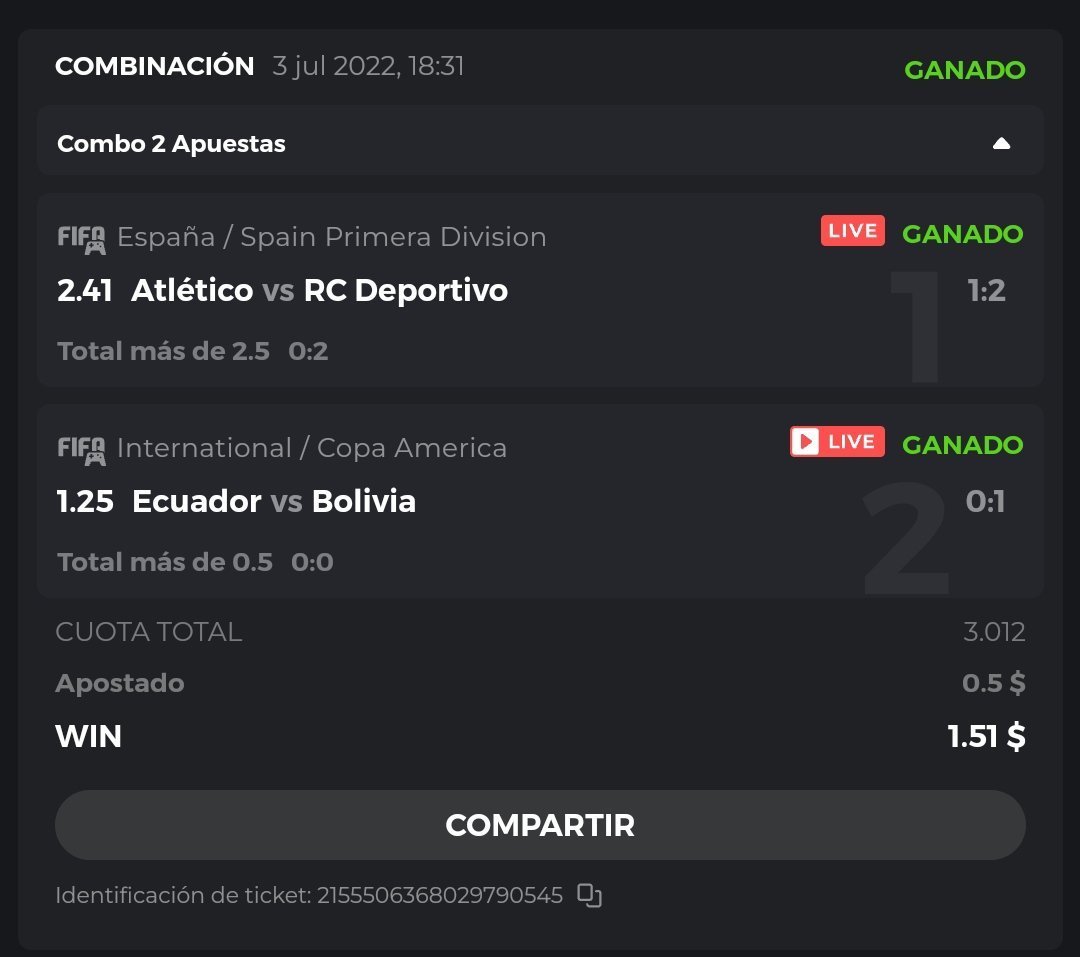This screenshot has width=1080, height=957.
Task: Click the FIFA icon beside Spain Primera Division
Action: click(81, 238)
